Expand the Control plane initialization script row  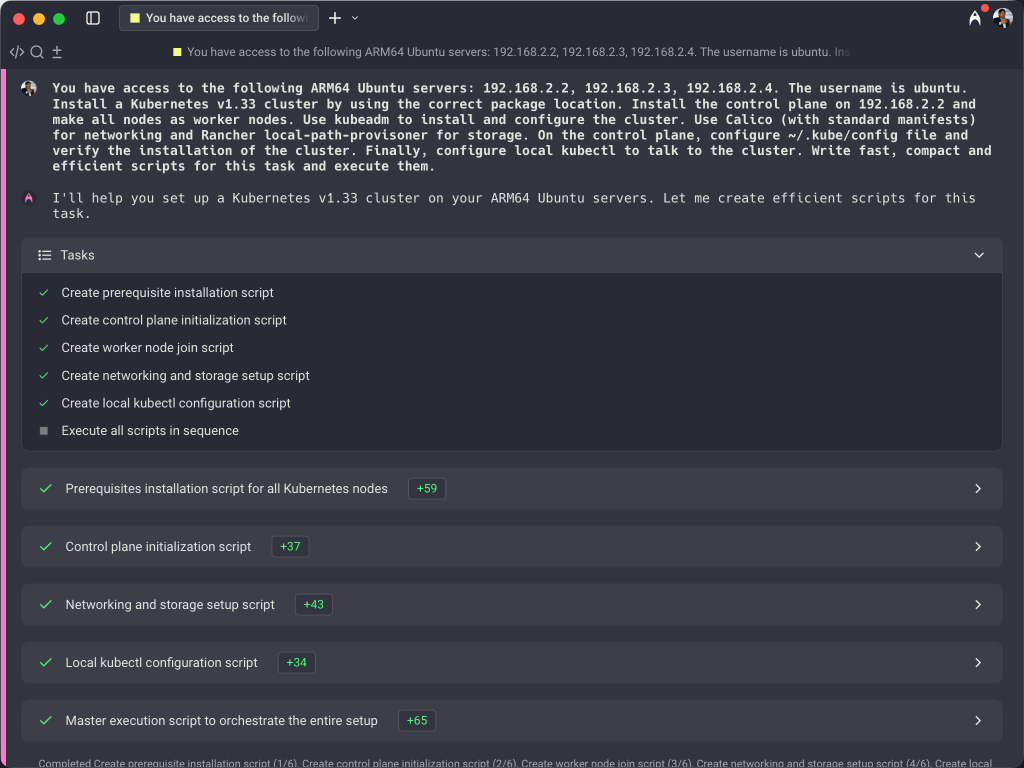pyautogui.click(x=978, y=547)
